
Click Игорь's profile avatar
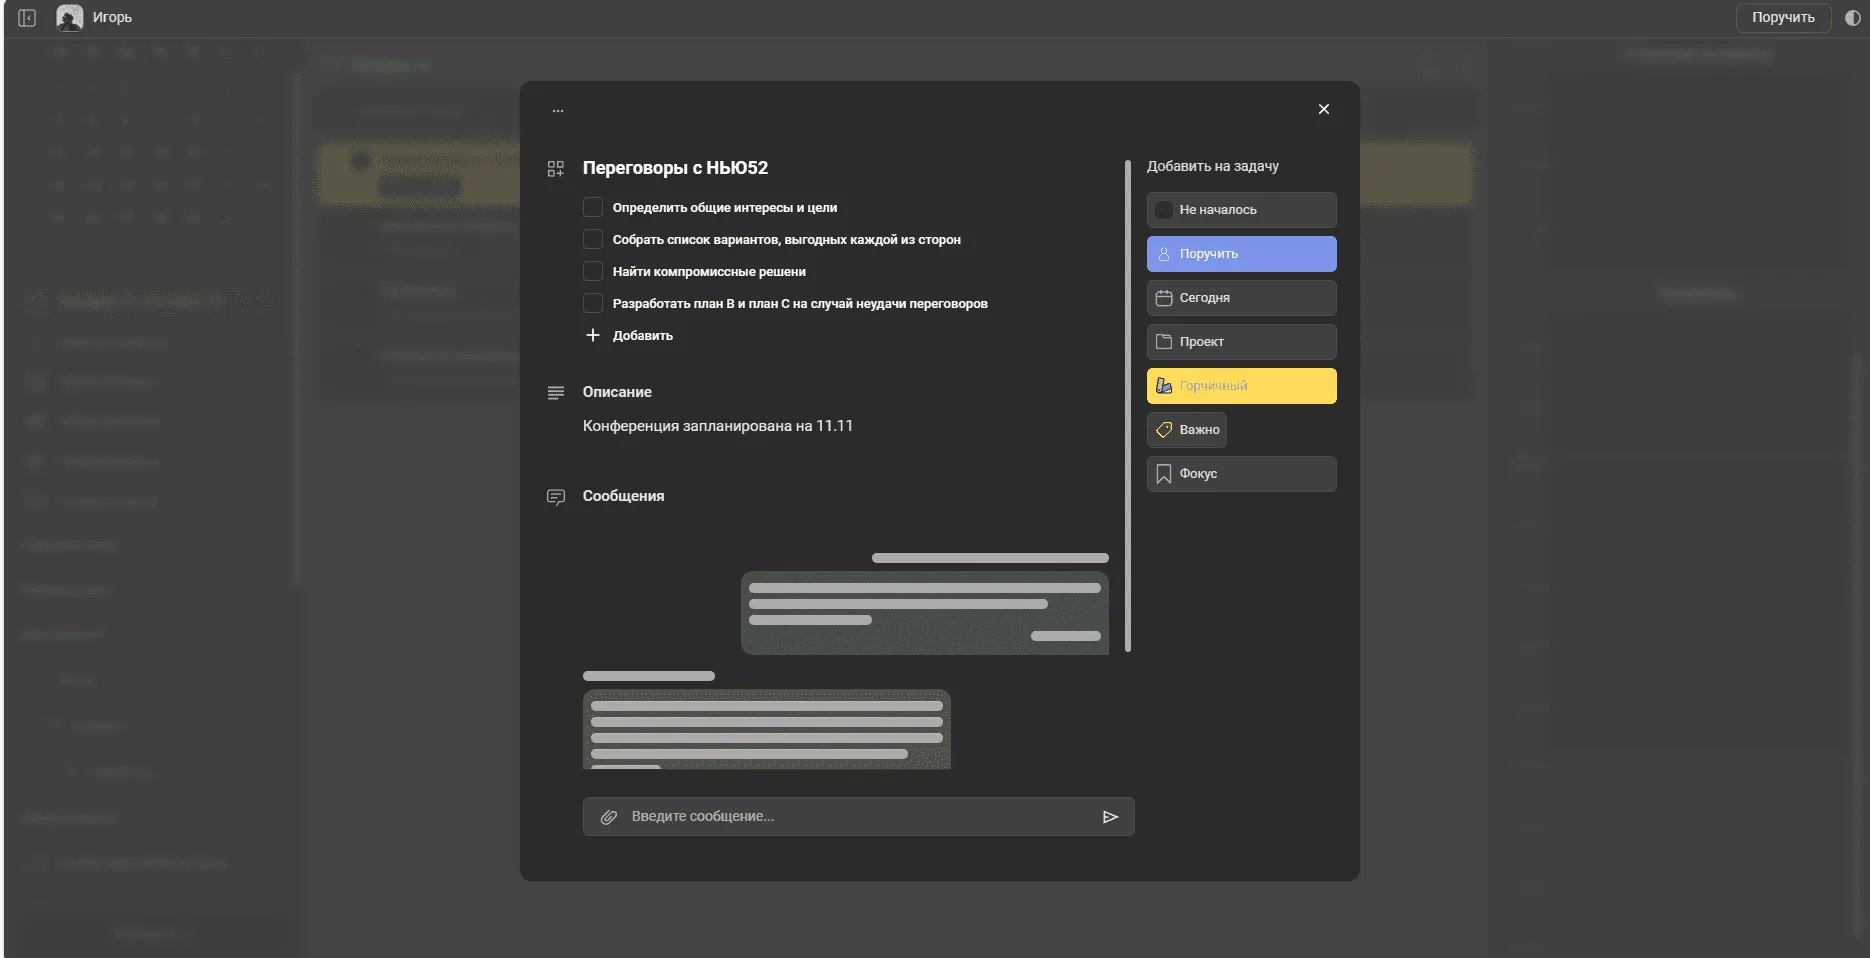click(x=70, y=18)
